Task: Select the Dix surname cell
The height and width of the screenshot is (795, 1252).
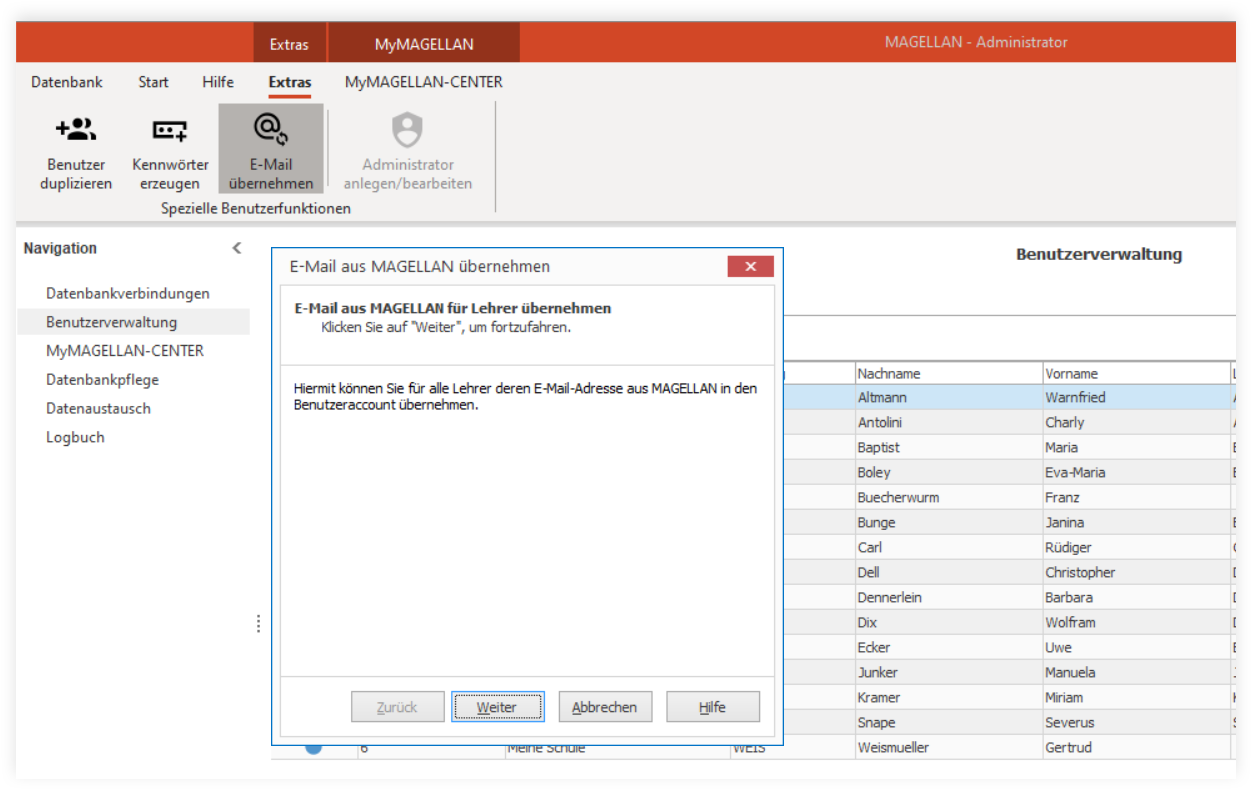Action: click(x=948, y=622)
